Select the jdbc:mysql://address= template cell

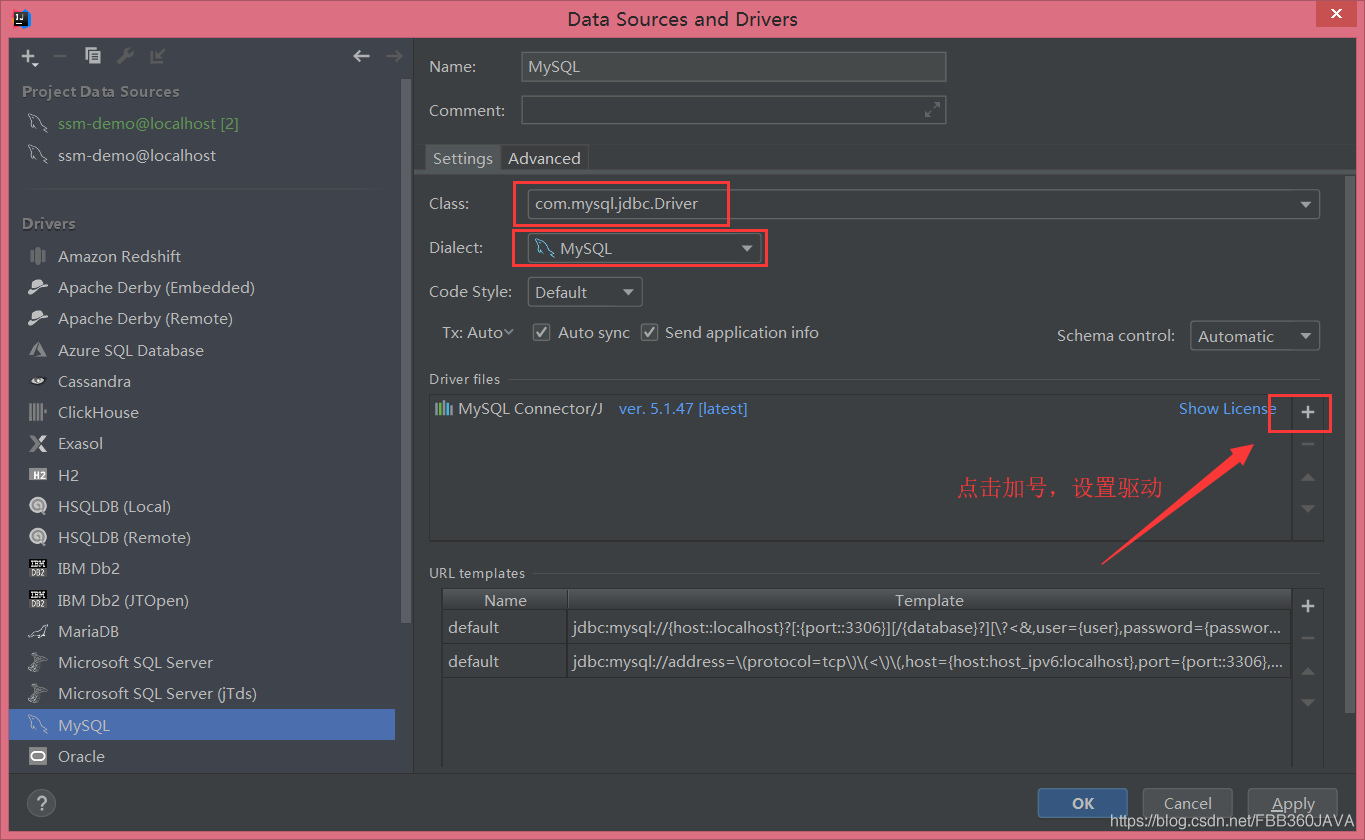coord(929,661)
